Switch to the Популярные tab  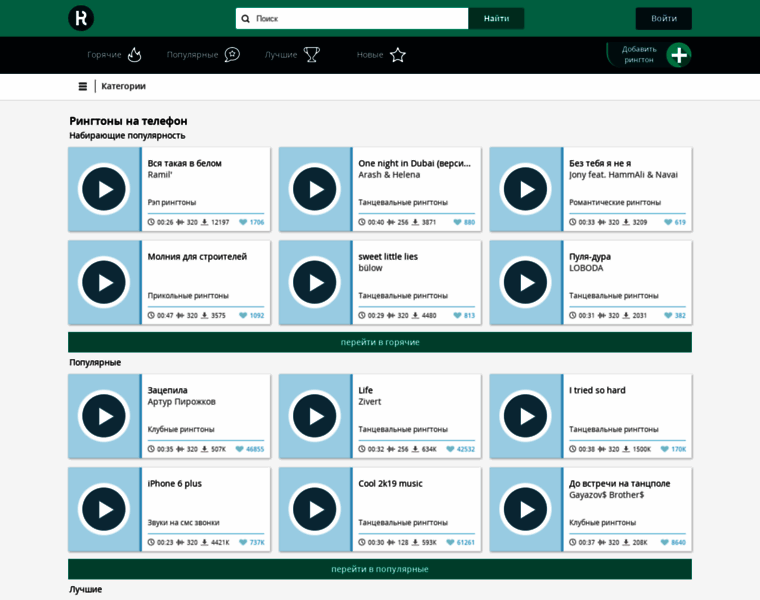pyautogui.click(x=203, y=54)
